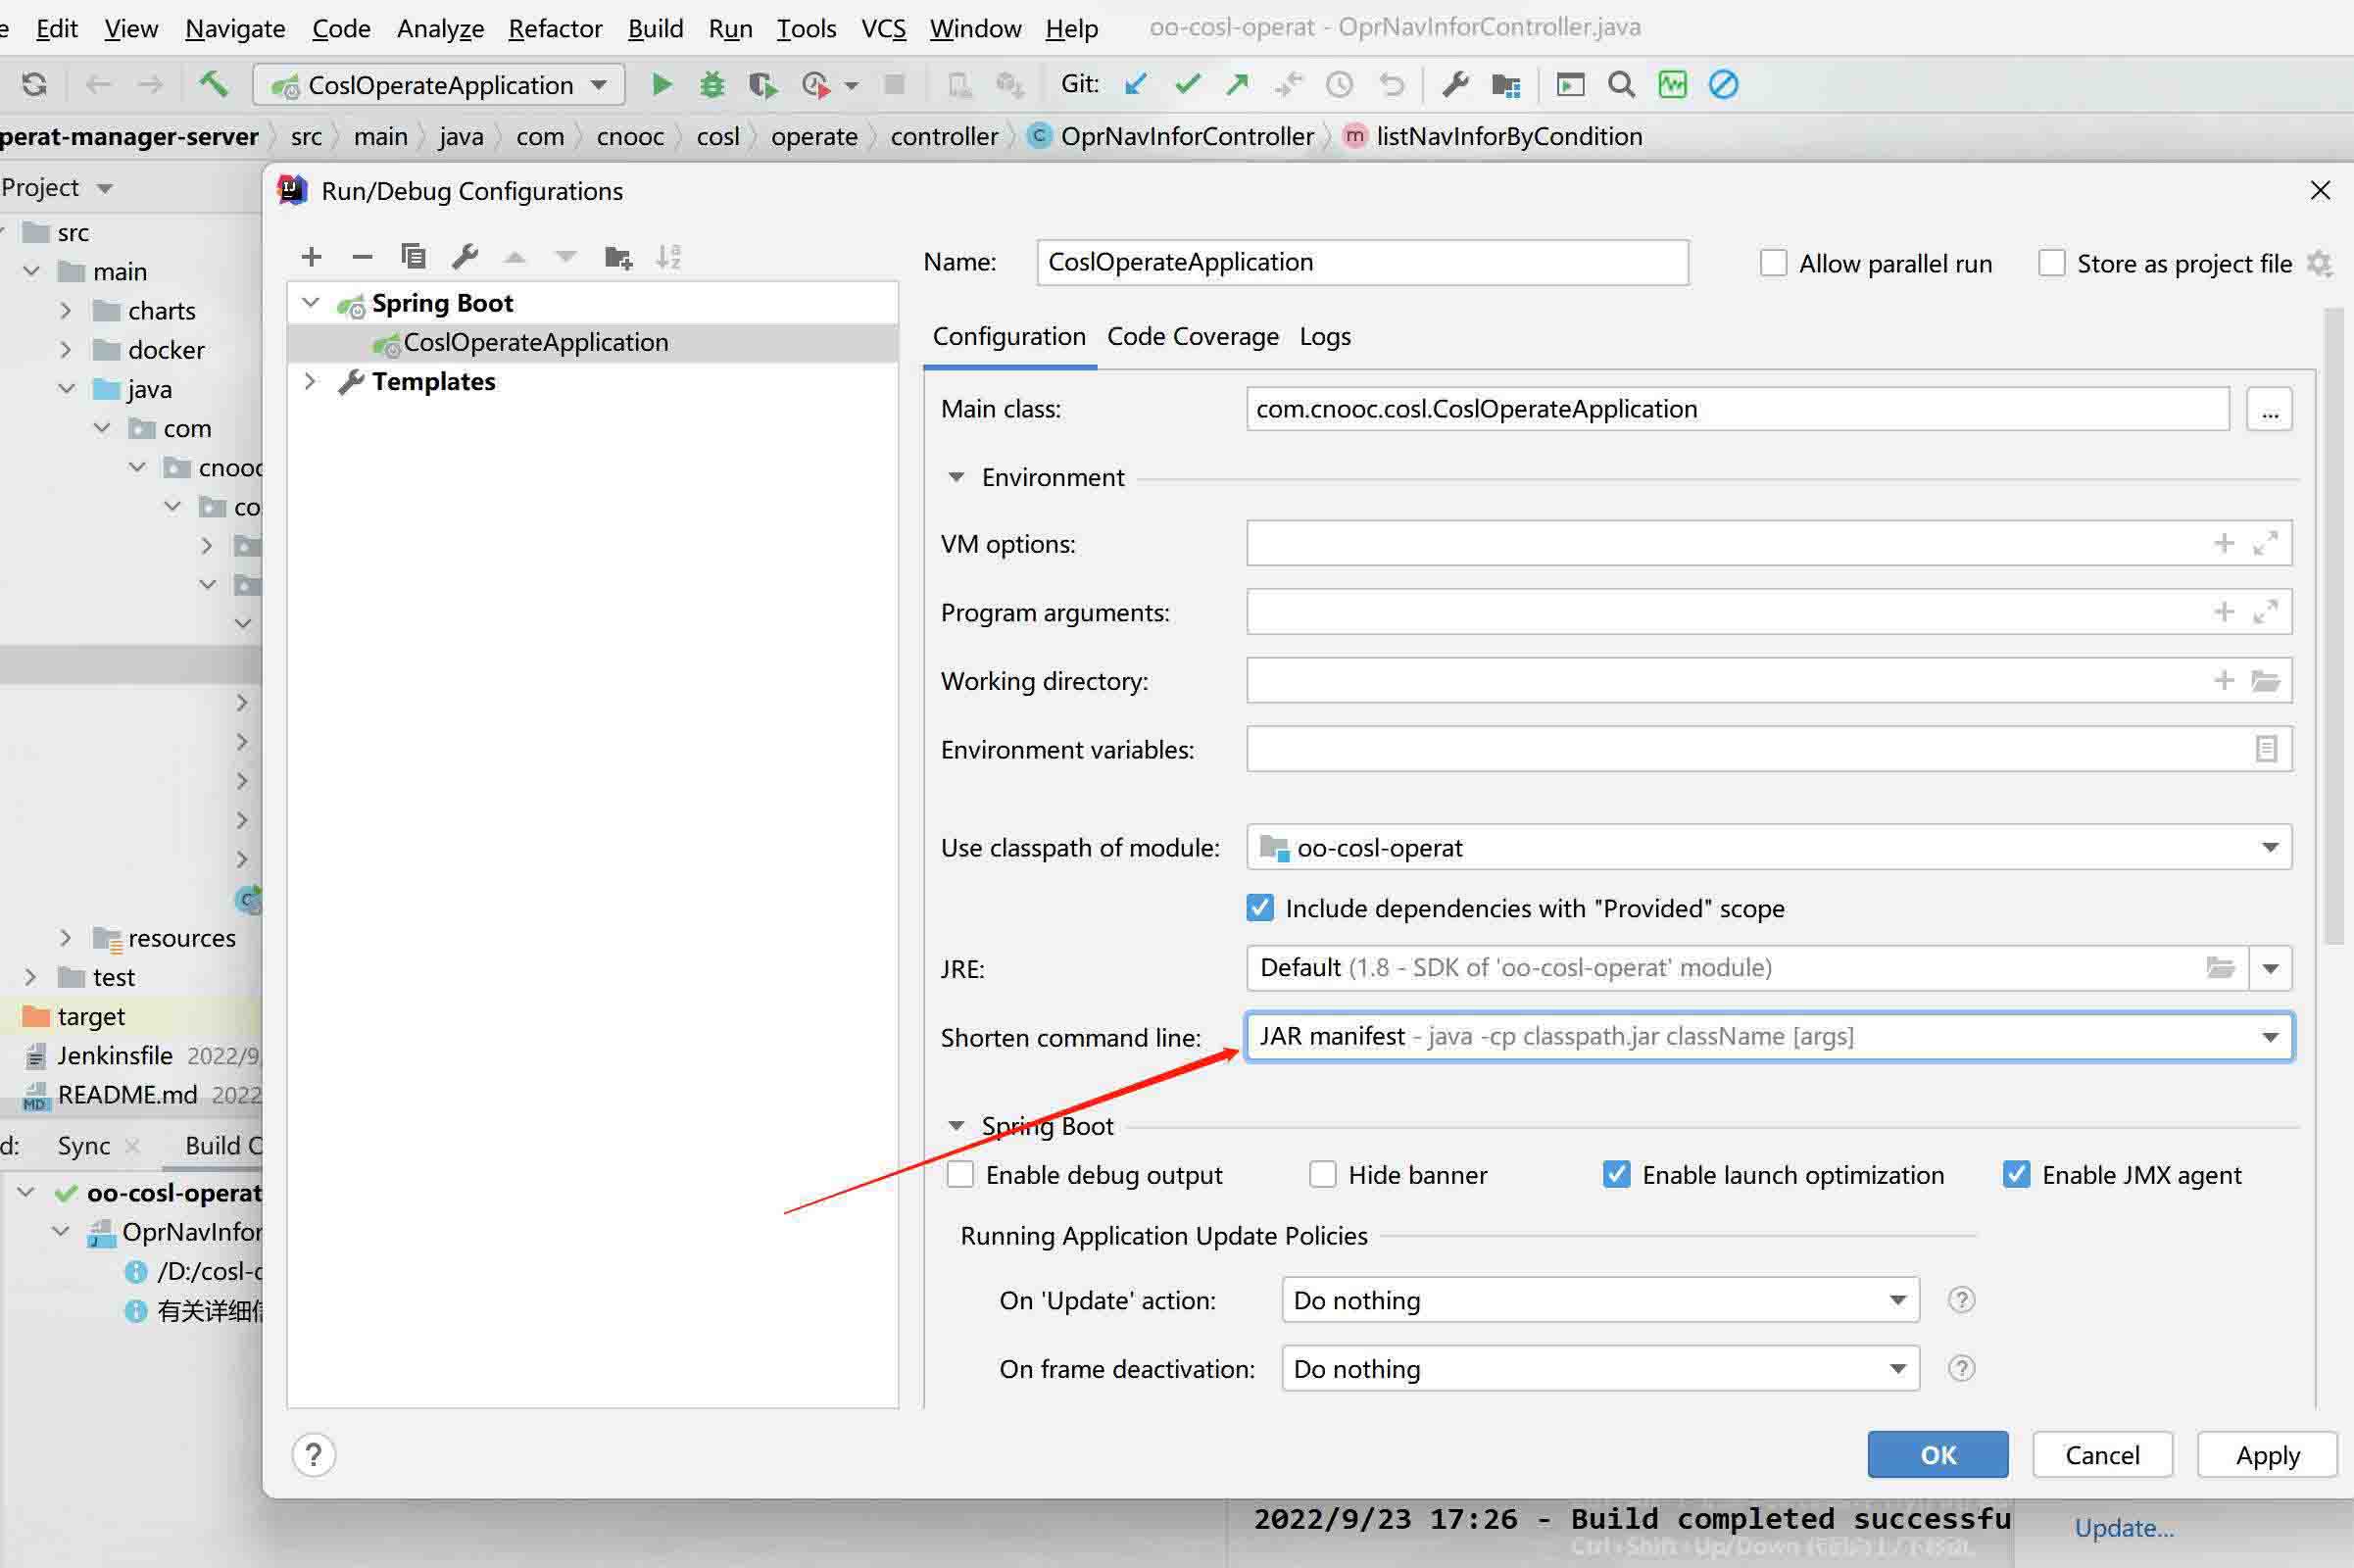Open the Sync tab in Build panel

(x=84, y=1145)
